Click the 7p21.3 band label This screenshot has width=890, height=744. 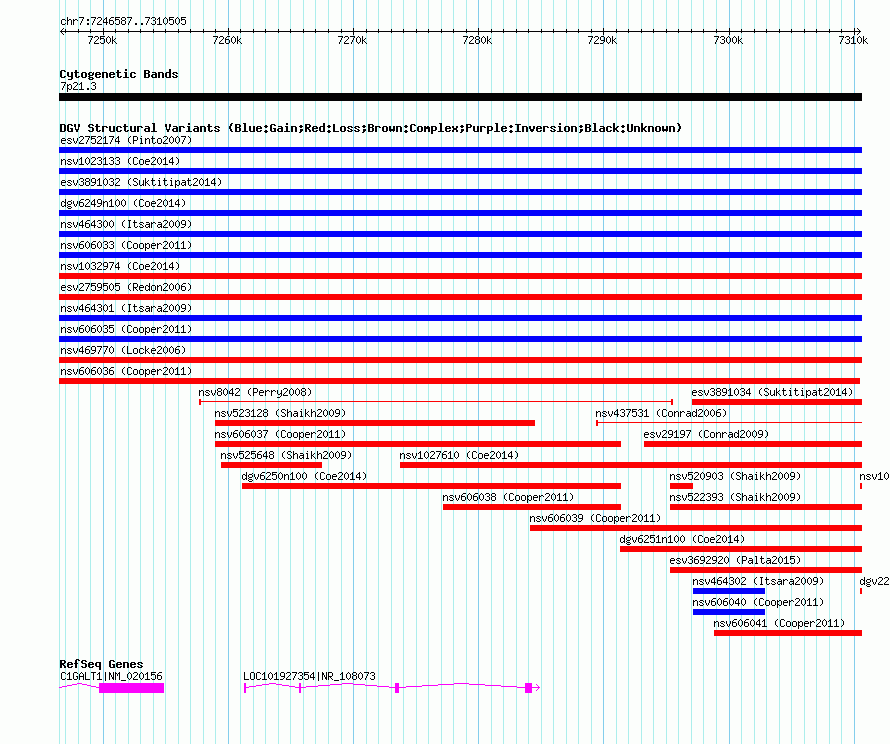click(78, 86)
